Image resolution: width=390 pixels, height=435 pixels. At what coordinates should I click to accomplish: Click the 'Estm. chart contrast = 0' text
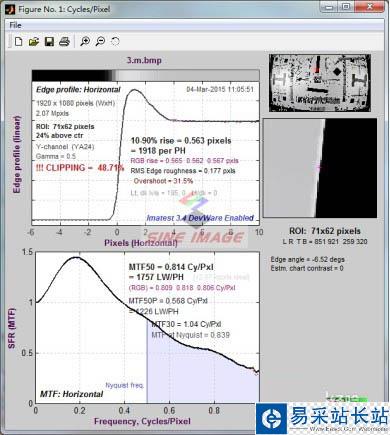click(307, 268)
